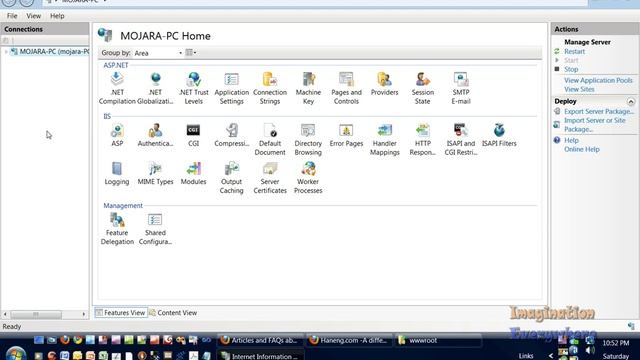640x360 pixels.
Task: Open Shared Configuration icon
Action: pos(155,229)
